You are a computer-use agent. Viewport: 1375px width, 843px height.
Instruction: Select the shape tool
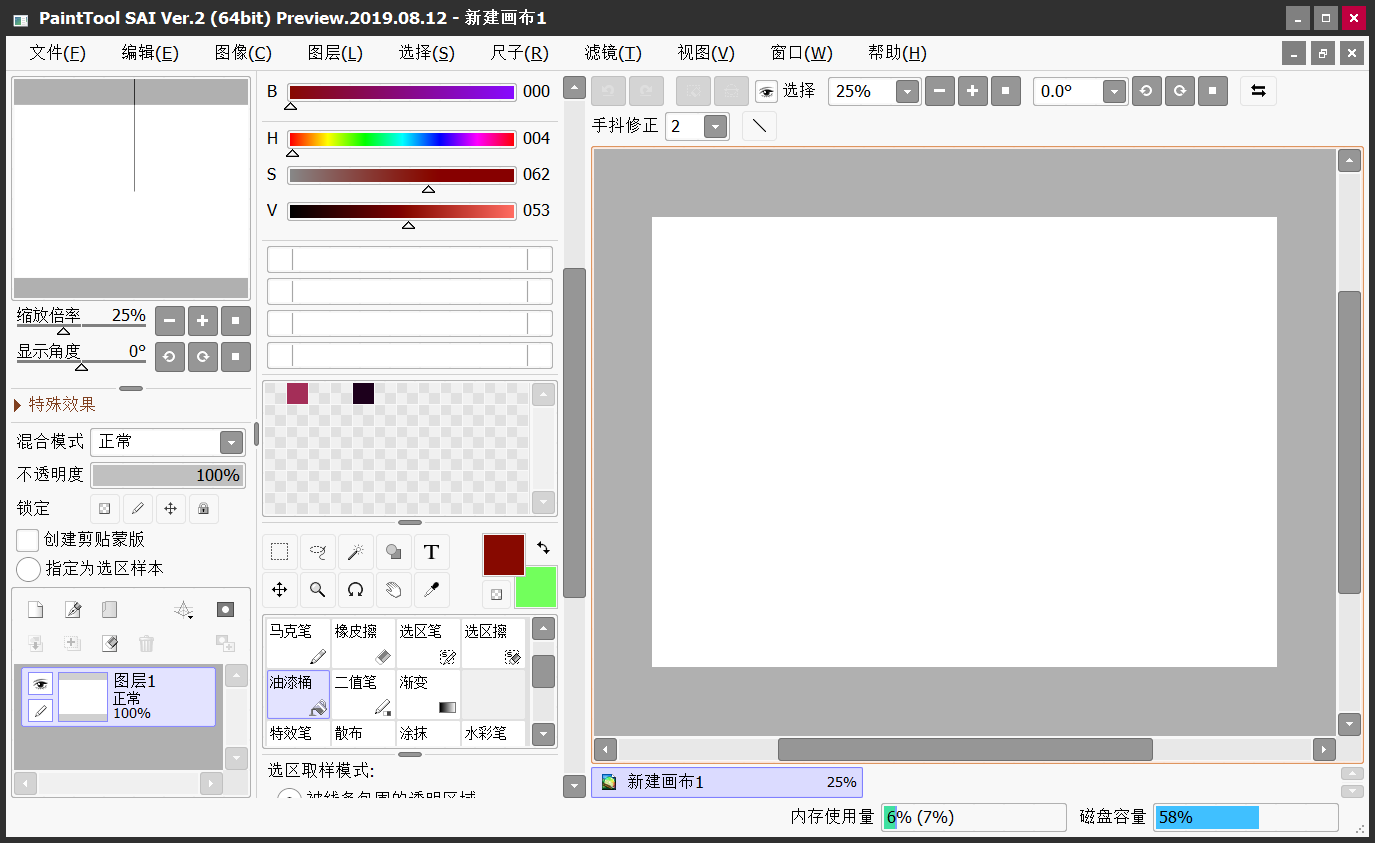pos(394,552)
